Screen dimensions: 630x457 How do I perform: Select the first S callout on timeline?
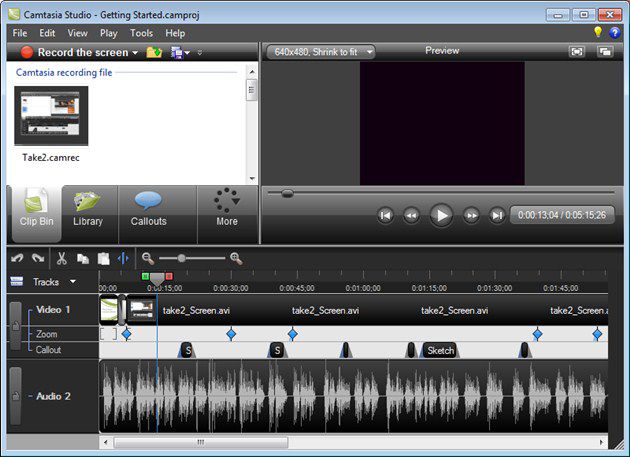click(187, 350)
